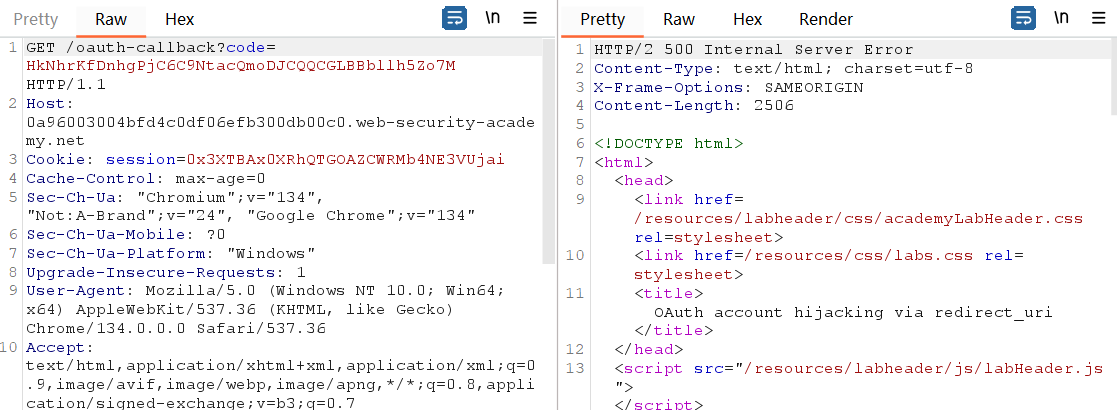
Task: Click the academyLabHeader.css path in response
Action: (x=858, y=218)
